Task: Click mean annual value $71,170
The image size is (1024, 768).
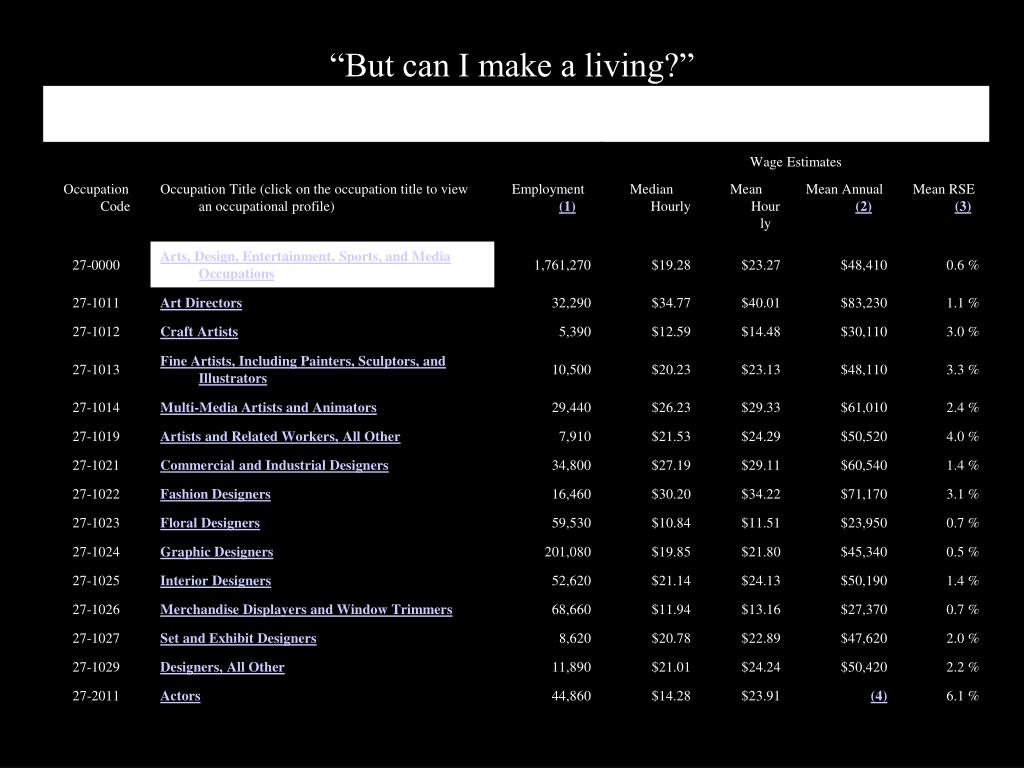Action: (x=864, y=494)
